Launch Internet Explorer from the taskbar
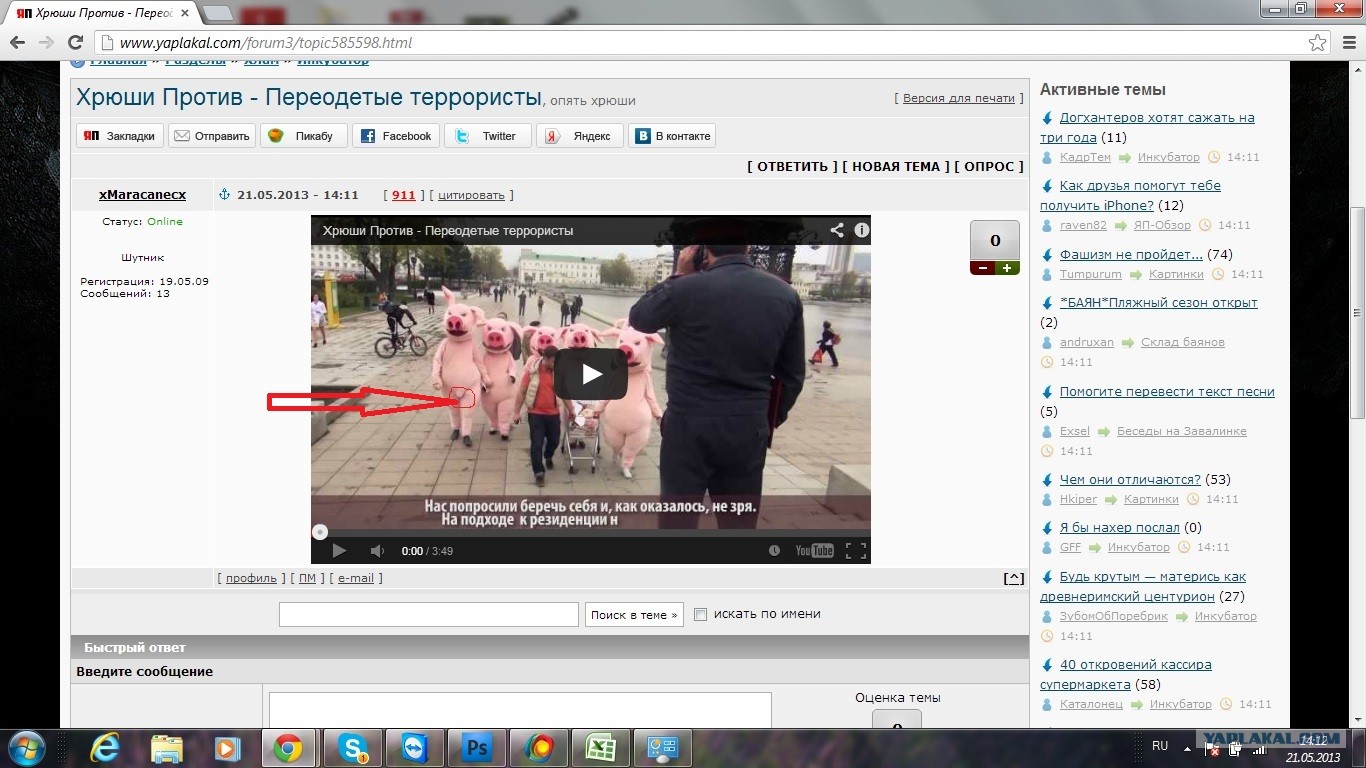The height and width of the screenshot is (768, 1366). pos(104,748)
